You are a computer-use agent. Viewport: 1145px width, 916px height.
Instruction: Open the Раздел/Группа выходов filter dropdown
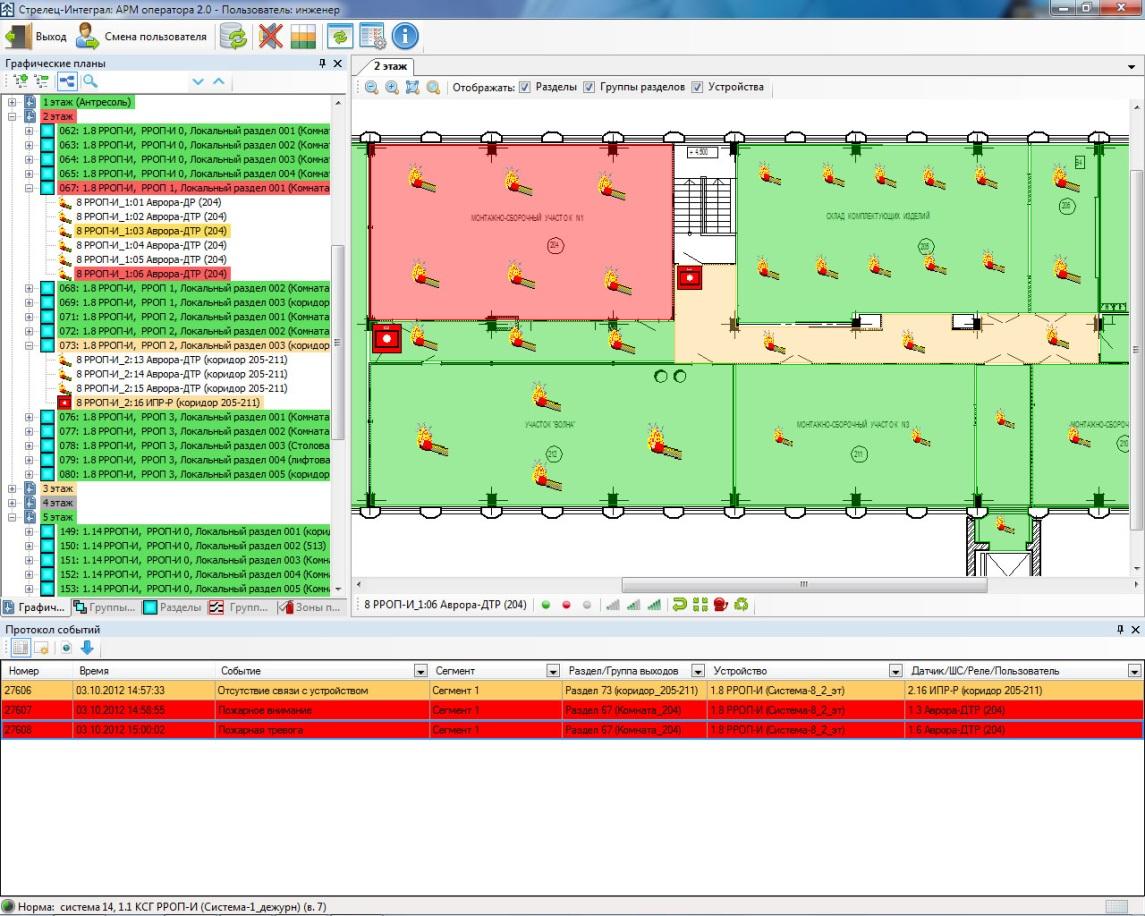pyautogui.click(x=698, y=671)
